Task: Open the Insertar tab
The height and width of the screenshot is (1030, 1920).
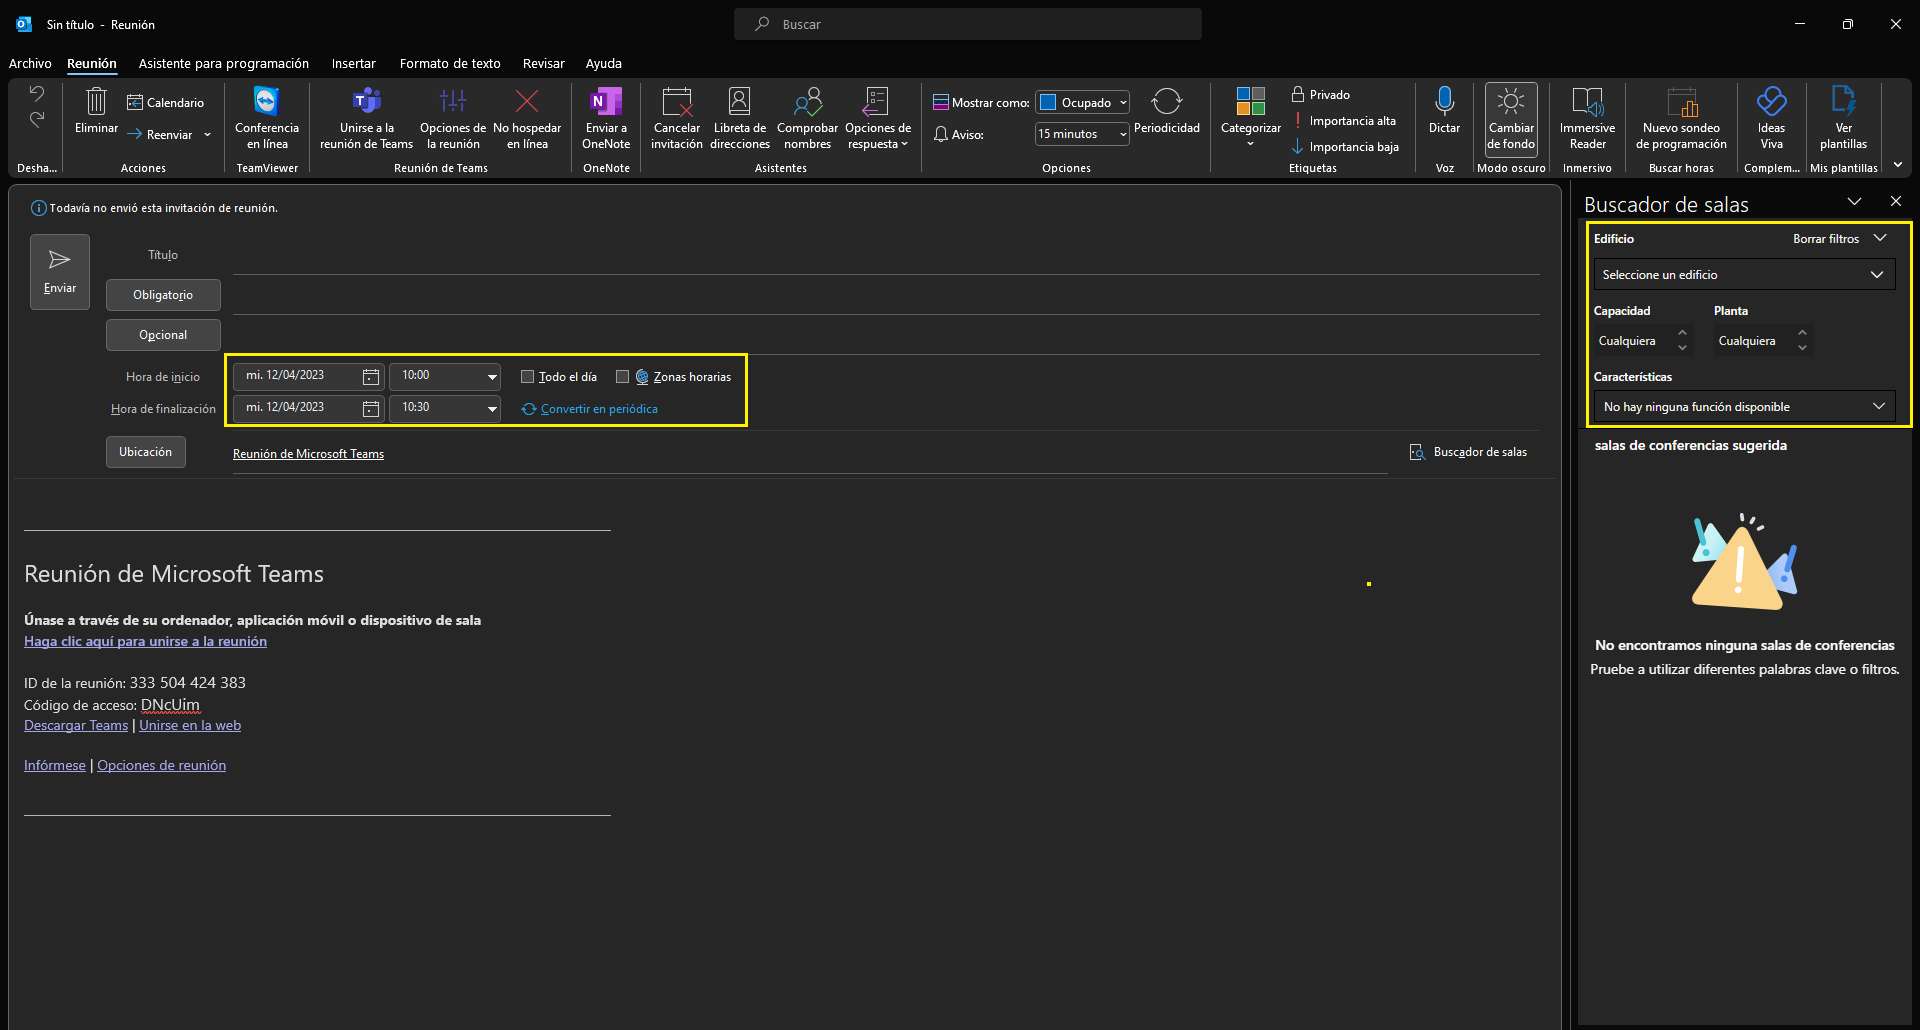Action: pos(353,63)
